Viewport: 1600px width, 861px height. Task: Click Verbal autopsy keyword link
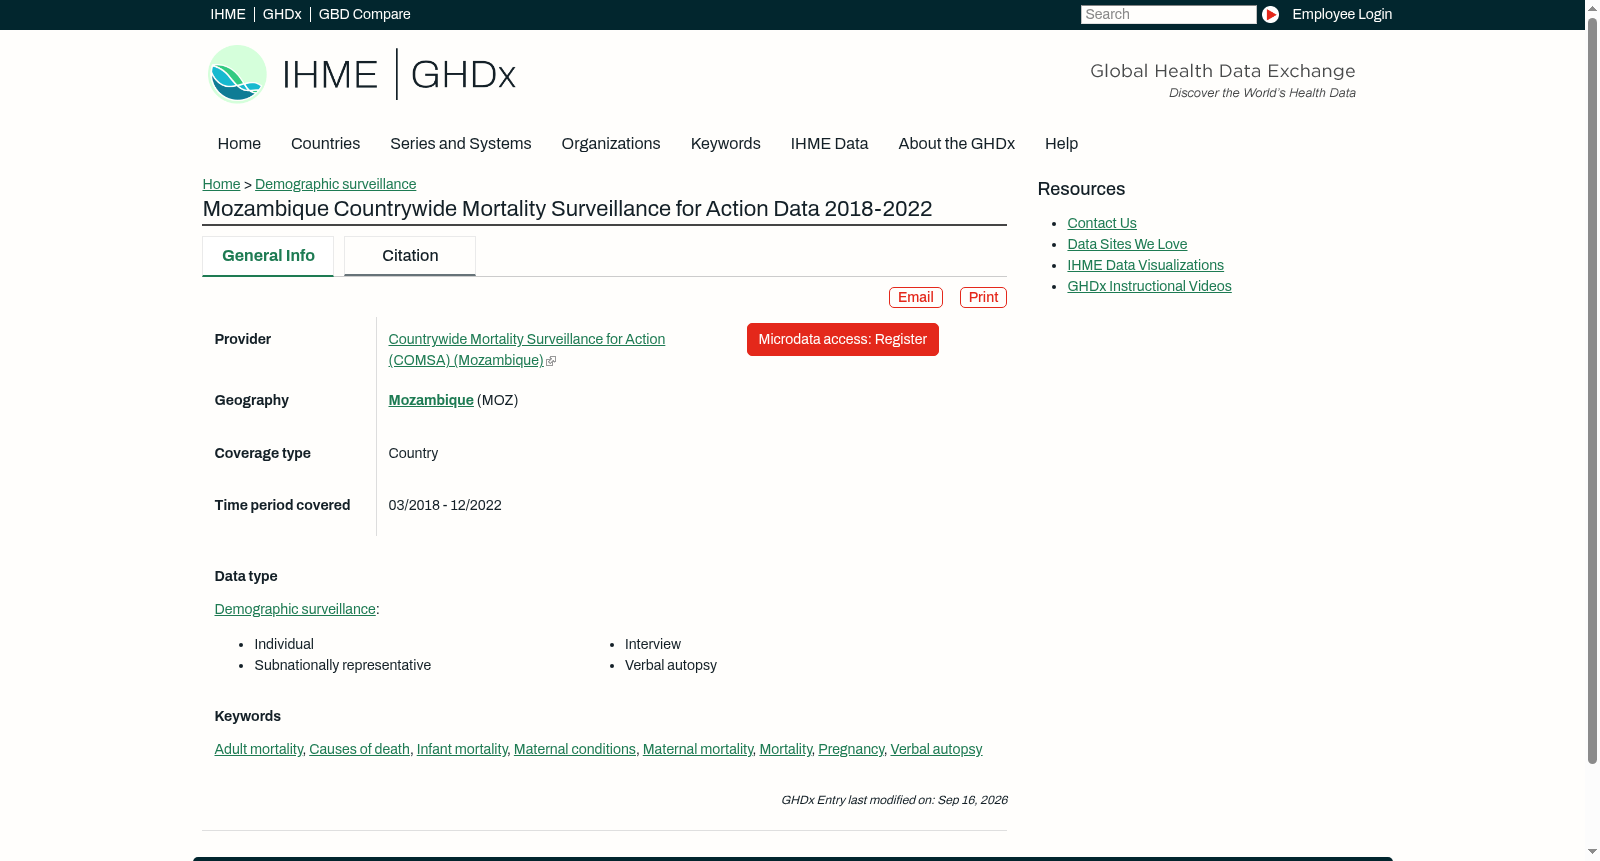pyautogui.click(x=936, y=749)
